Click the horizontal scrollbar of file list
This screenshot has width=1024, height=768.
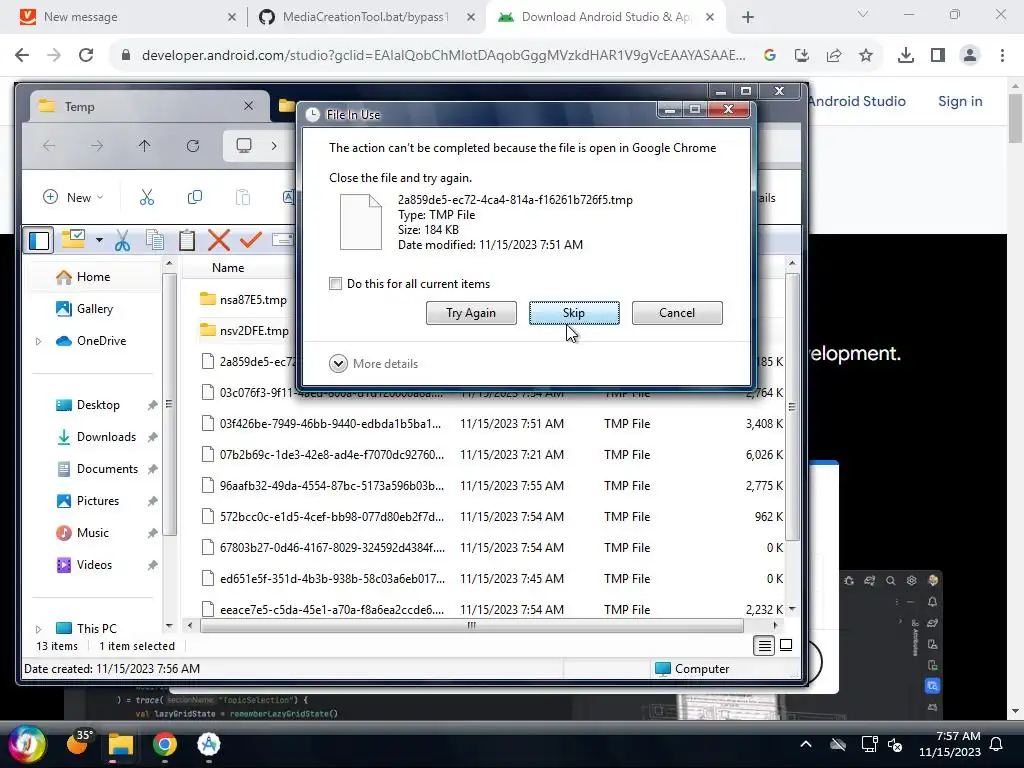472,626
